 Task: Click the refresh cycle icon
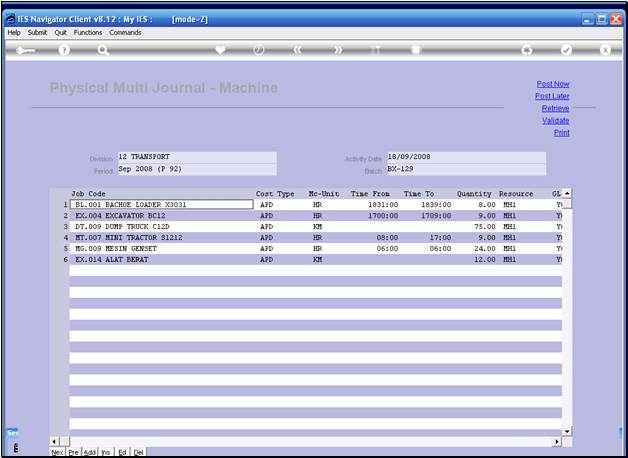pos(527,50)
